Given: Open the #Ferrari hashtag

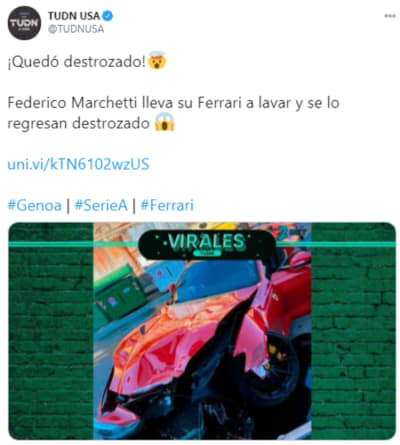Looking at the screenshot, I should tap(167, 205).
